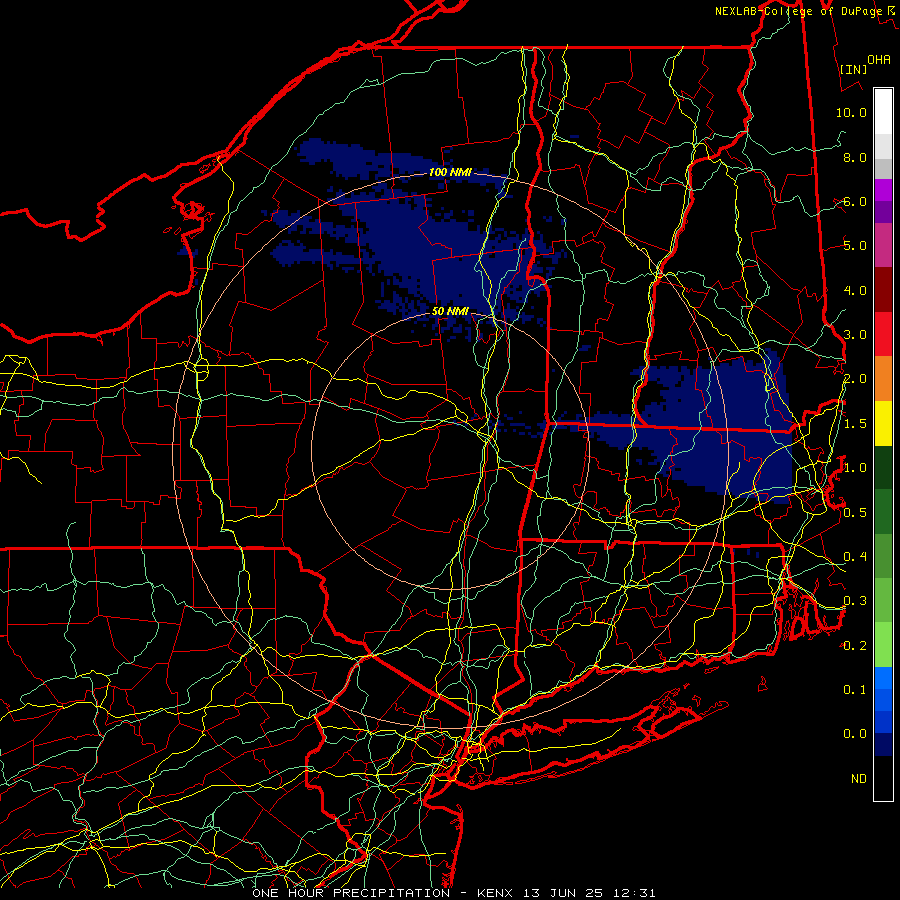The height and width of the screenshot is (900, 900).
Task: Click the [IN] units label
Action: (853, 69)
